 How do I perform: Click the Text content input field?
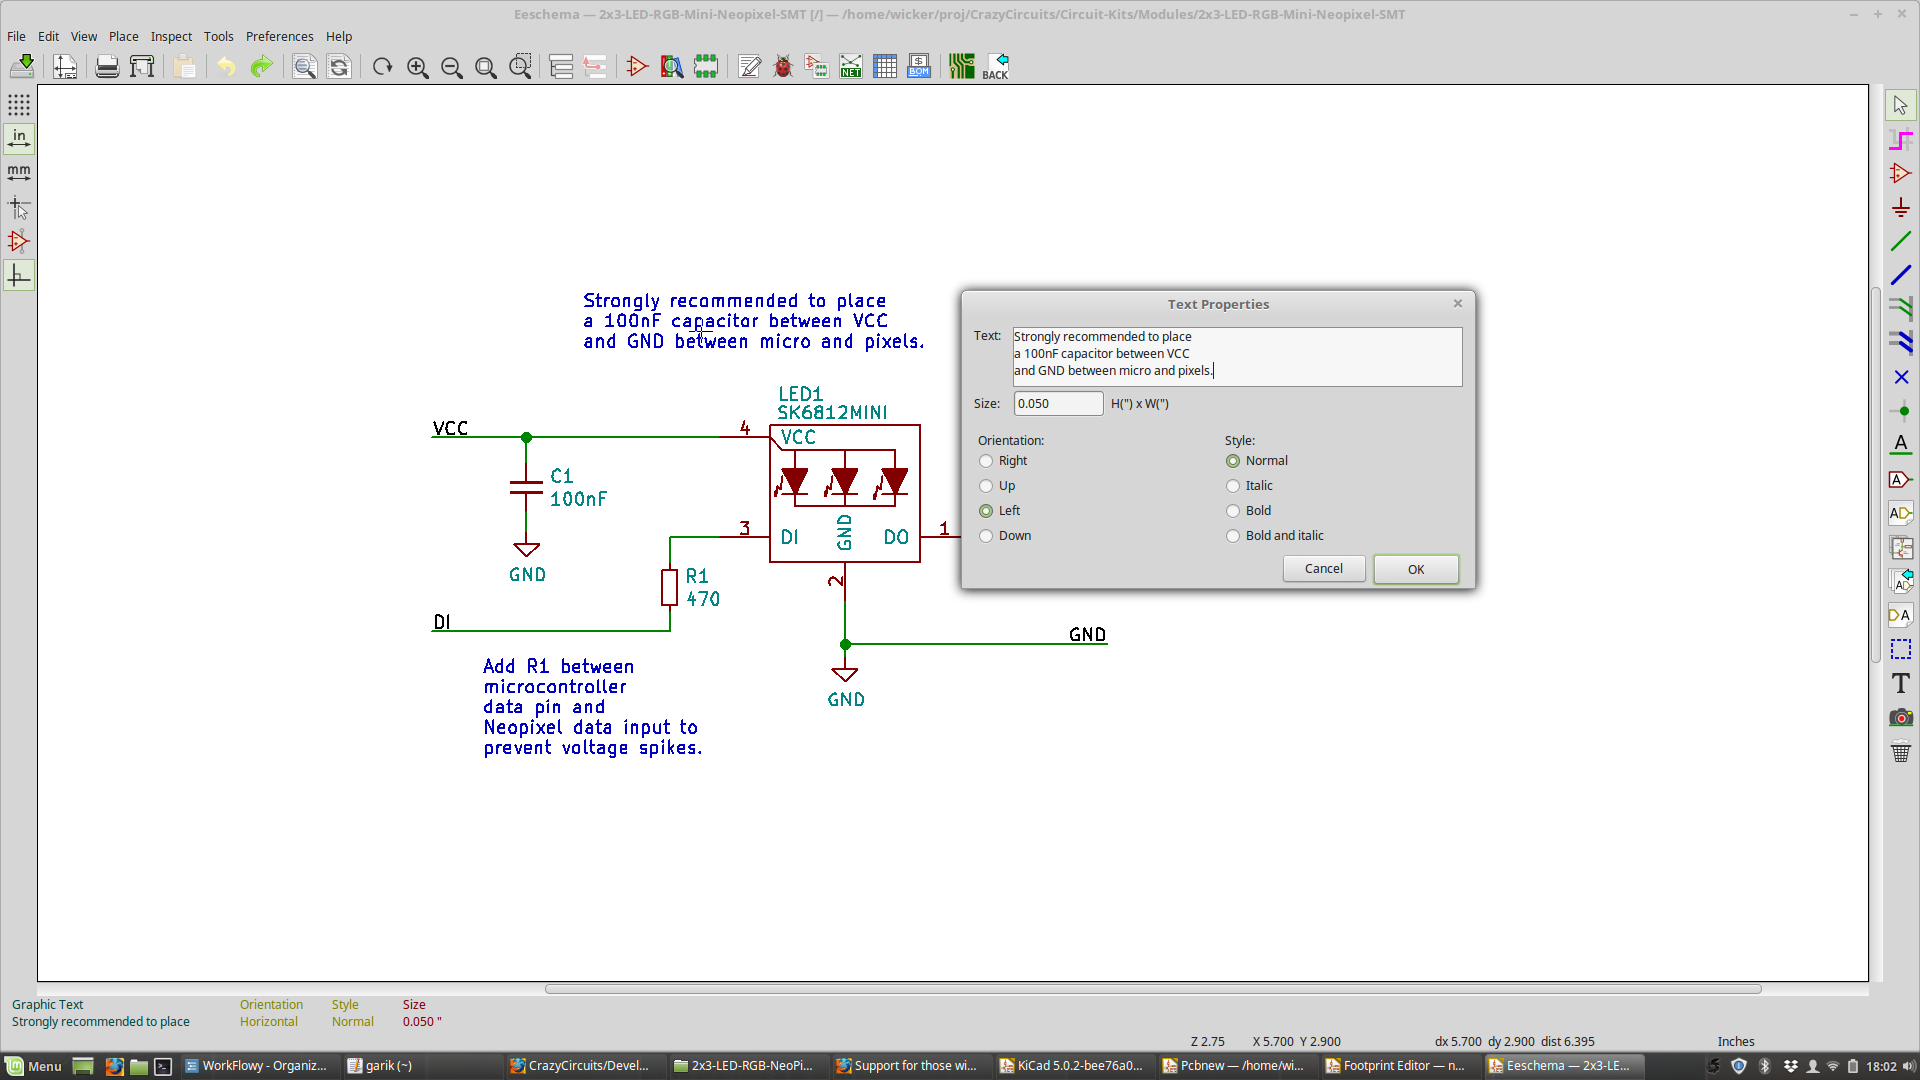point(1236,353)
